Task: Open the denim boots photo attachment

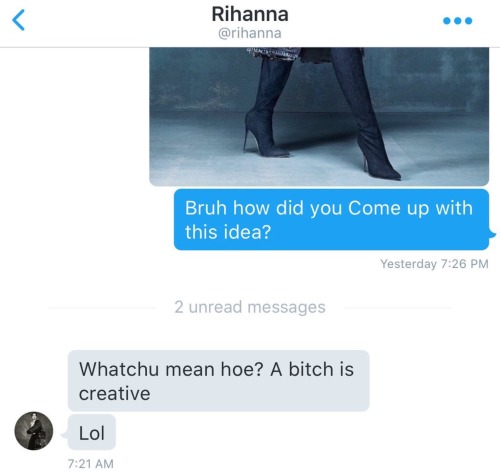Action: [319, 117]
